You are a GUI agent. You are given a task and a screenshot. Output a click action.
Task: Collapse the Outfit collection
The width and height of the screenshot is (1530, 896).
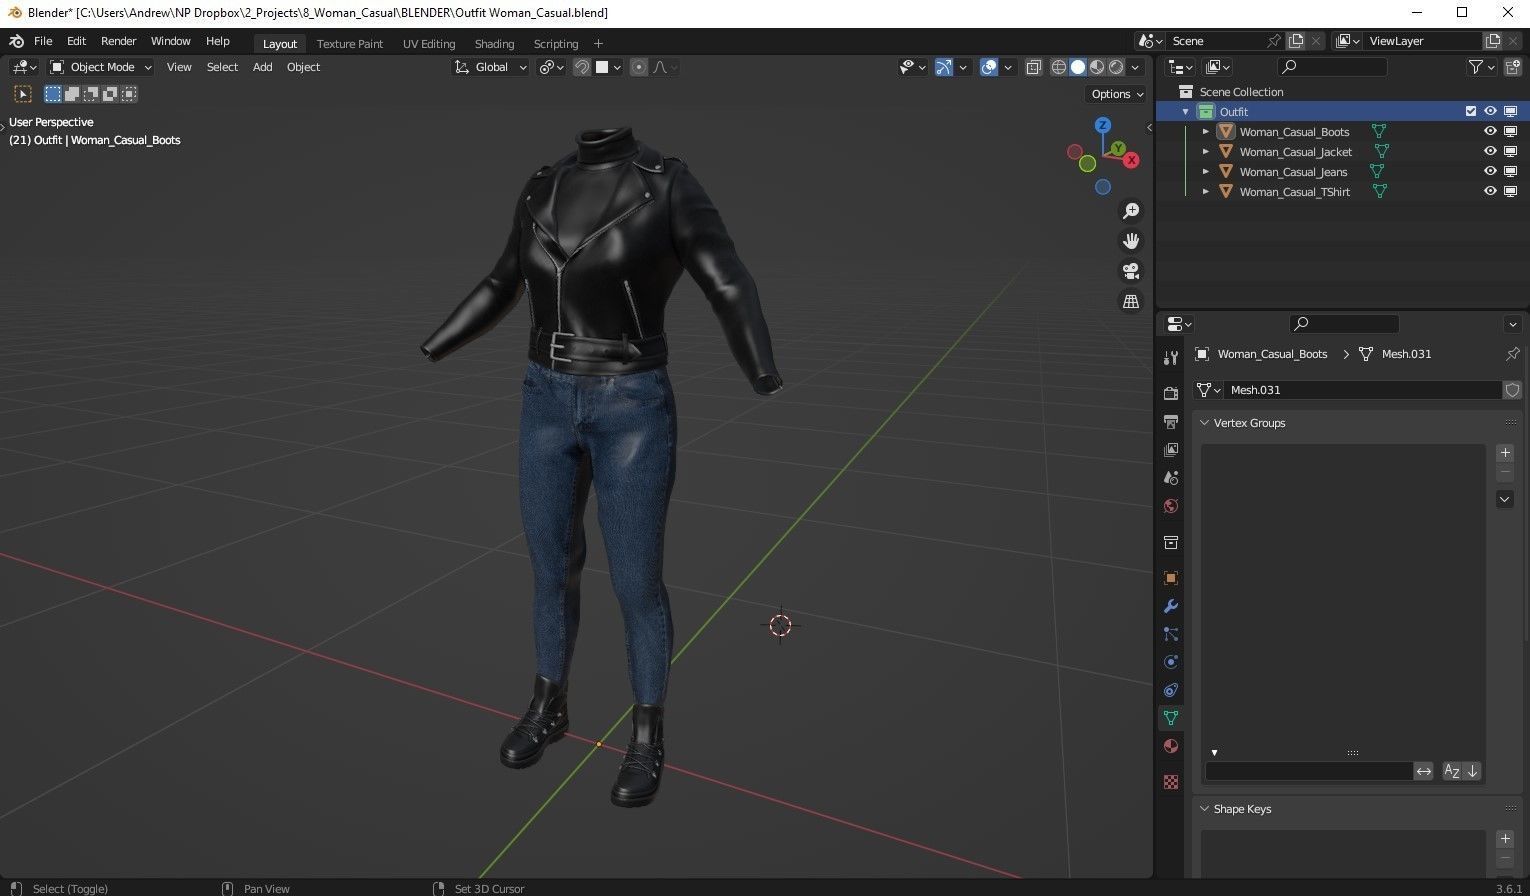(x=1186, y=112)
